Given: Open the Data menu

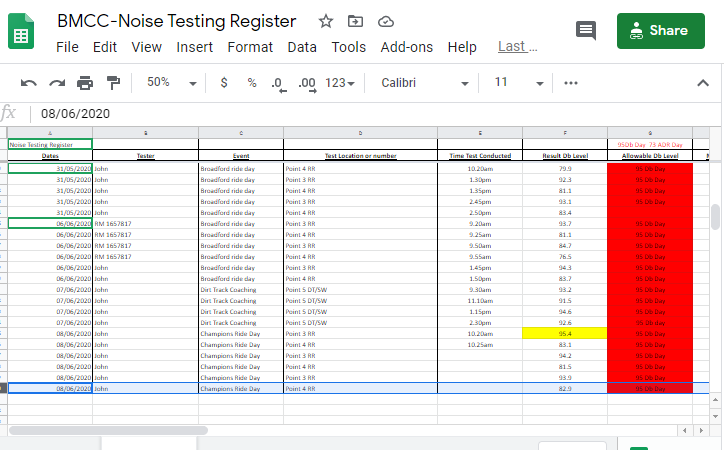Looking at the screenshot, I should coord(302,47).
